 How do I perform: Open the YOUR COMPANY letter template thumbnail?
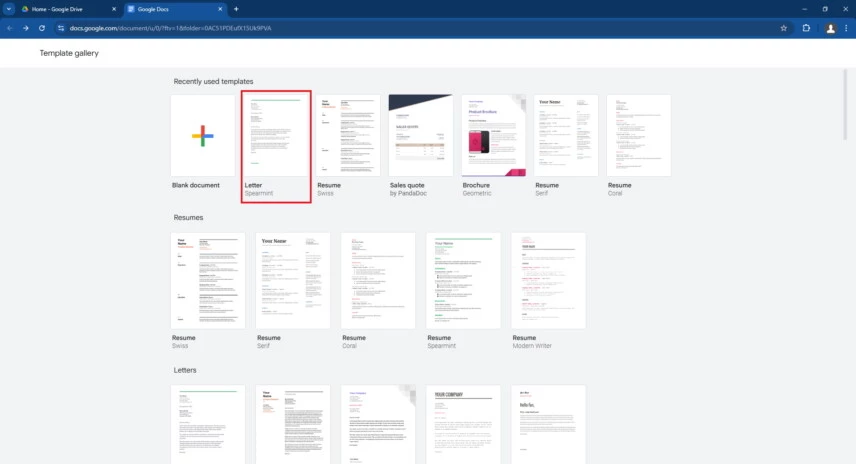coord(463,425)
